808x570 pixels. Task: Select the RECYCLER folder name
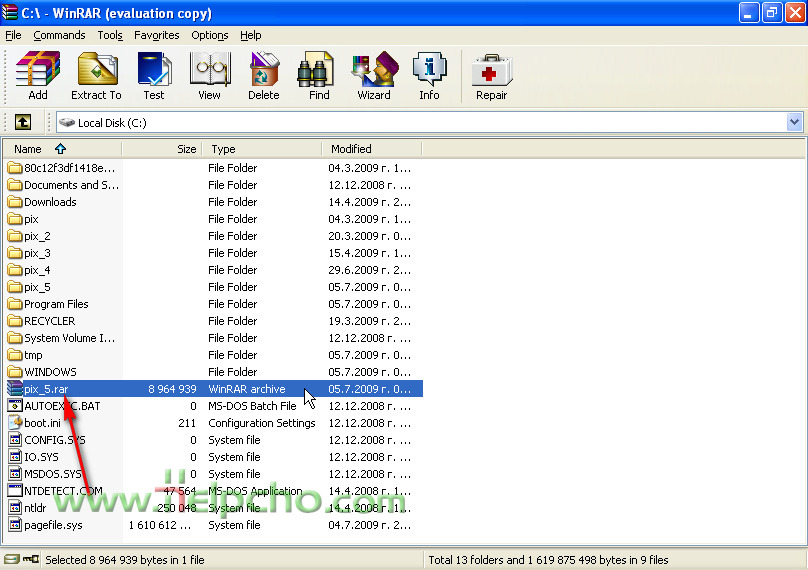[49, 321]
